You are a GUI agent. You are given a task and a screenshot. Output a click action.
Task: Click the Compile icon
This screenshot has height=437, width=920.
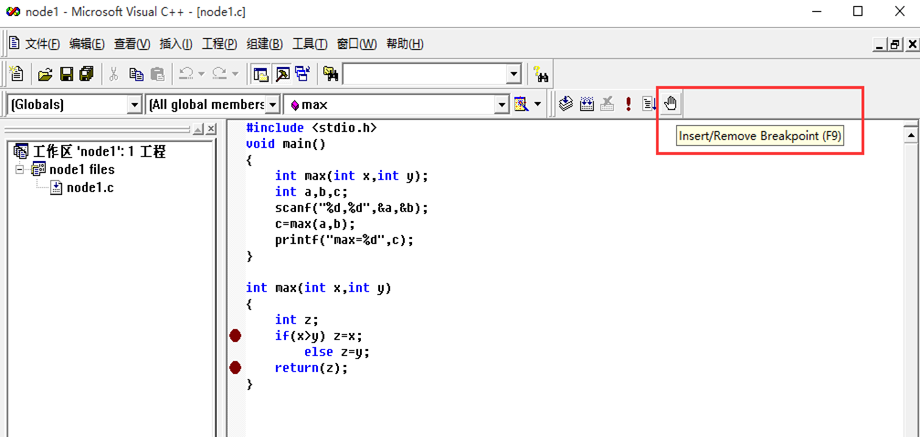click(x=565, y=105)
